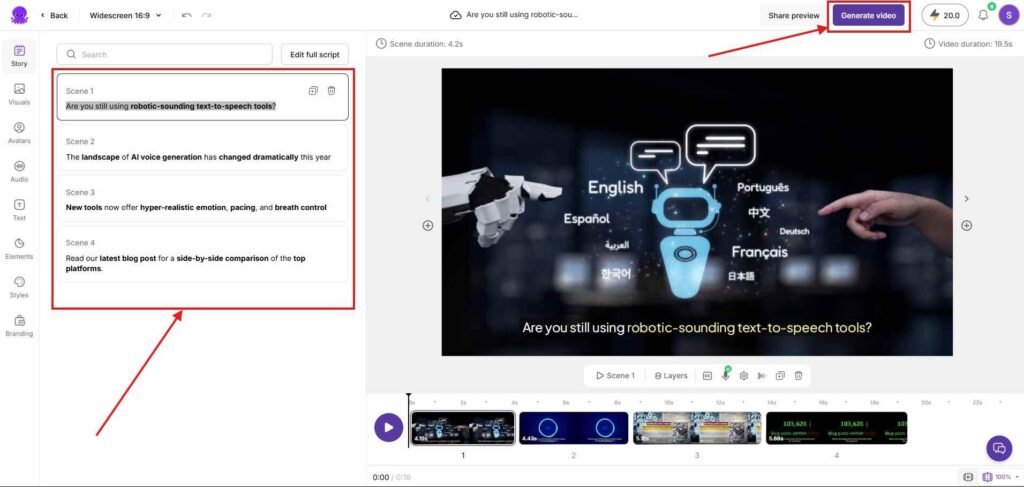Toggle captions icon in scene toolbar
The height and width of the screenshot is (487, 1024).
point(707,375)
